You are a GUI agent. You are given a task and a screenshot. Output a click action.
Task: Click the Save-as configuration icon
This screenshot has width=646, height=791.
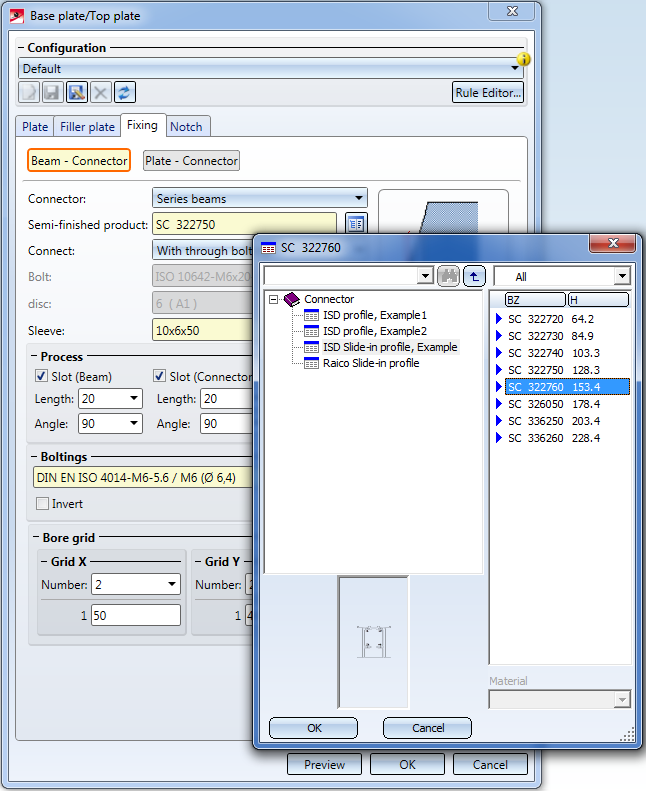tap(77, 92)
